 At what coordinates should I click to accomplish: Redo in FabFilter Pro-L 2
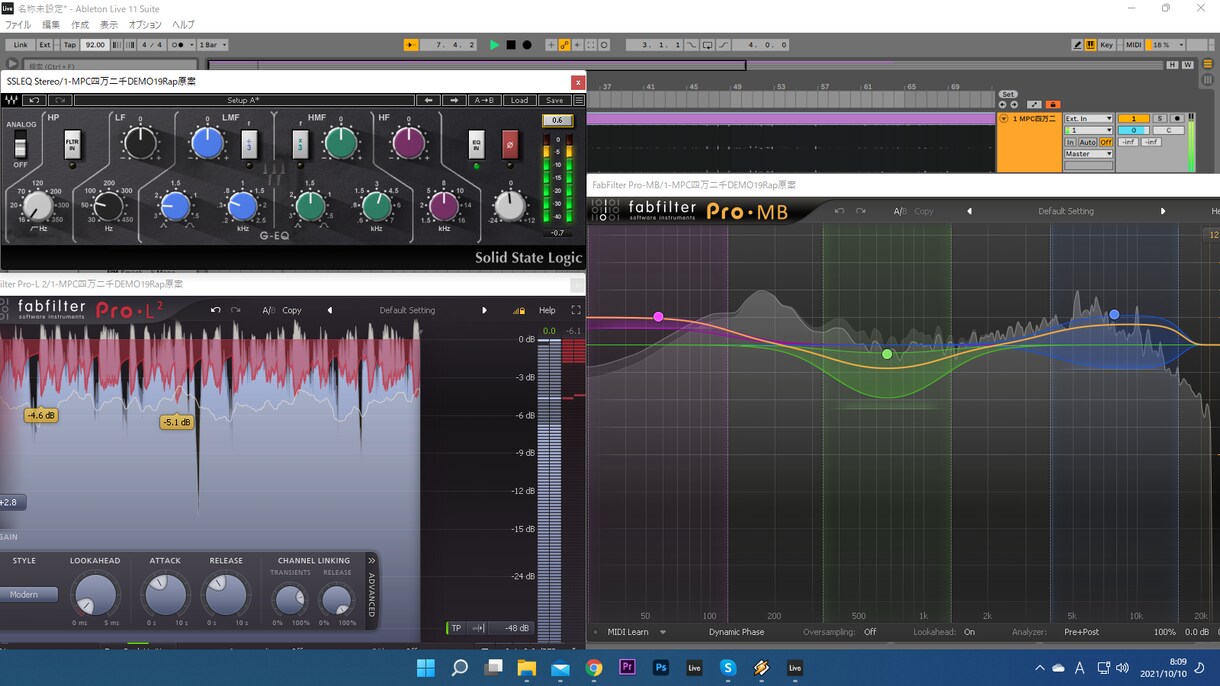[x=235, y=310]
